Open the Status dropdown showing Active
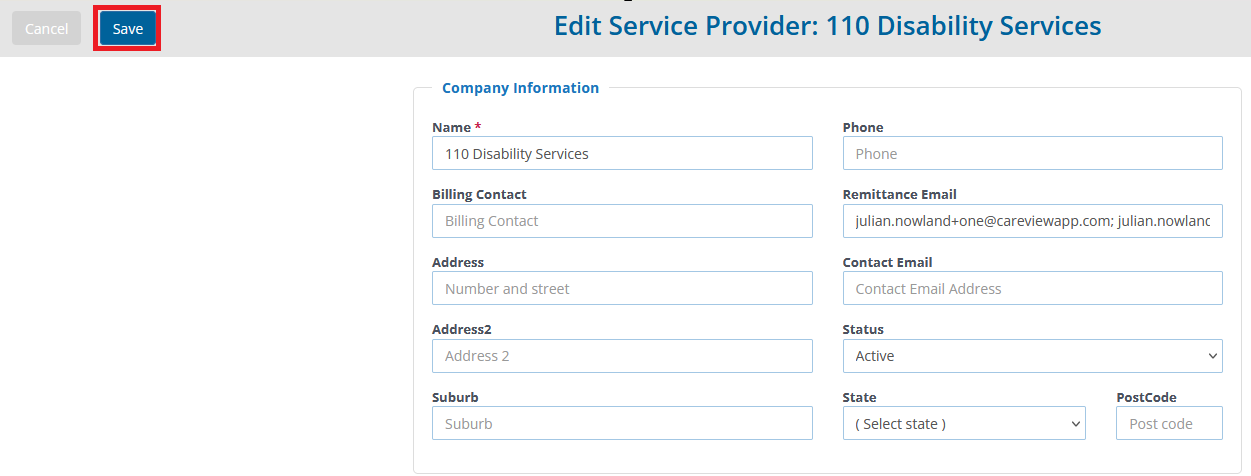Screen dimensions: 1251x476 (x=1033, y=356)
